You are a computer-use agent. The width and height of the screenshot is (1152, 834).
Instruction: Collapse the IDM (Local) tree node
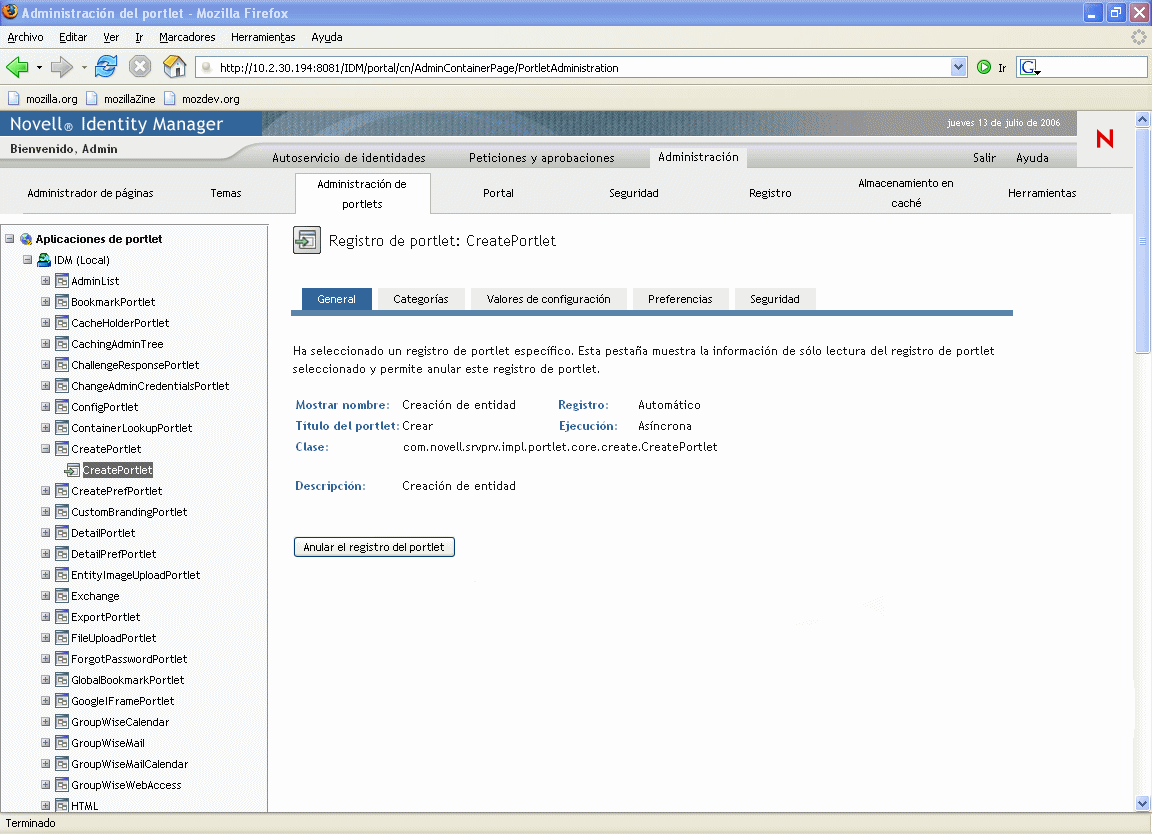click(27, 260)
